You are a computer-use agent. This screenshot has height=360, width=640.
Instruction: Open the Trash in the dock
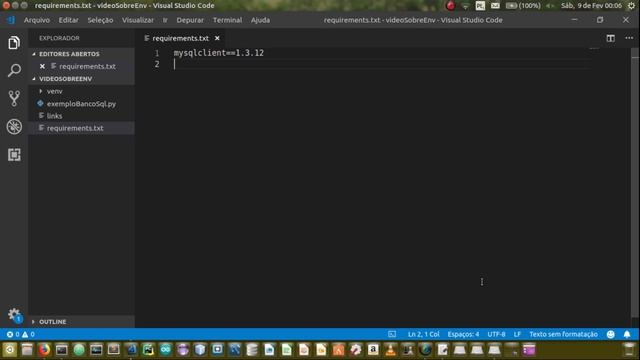tap(629, 350)
